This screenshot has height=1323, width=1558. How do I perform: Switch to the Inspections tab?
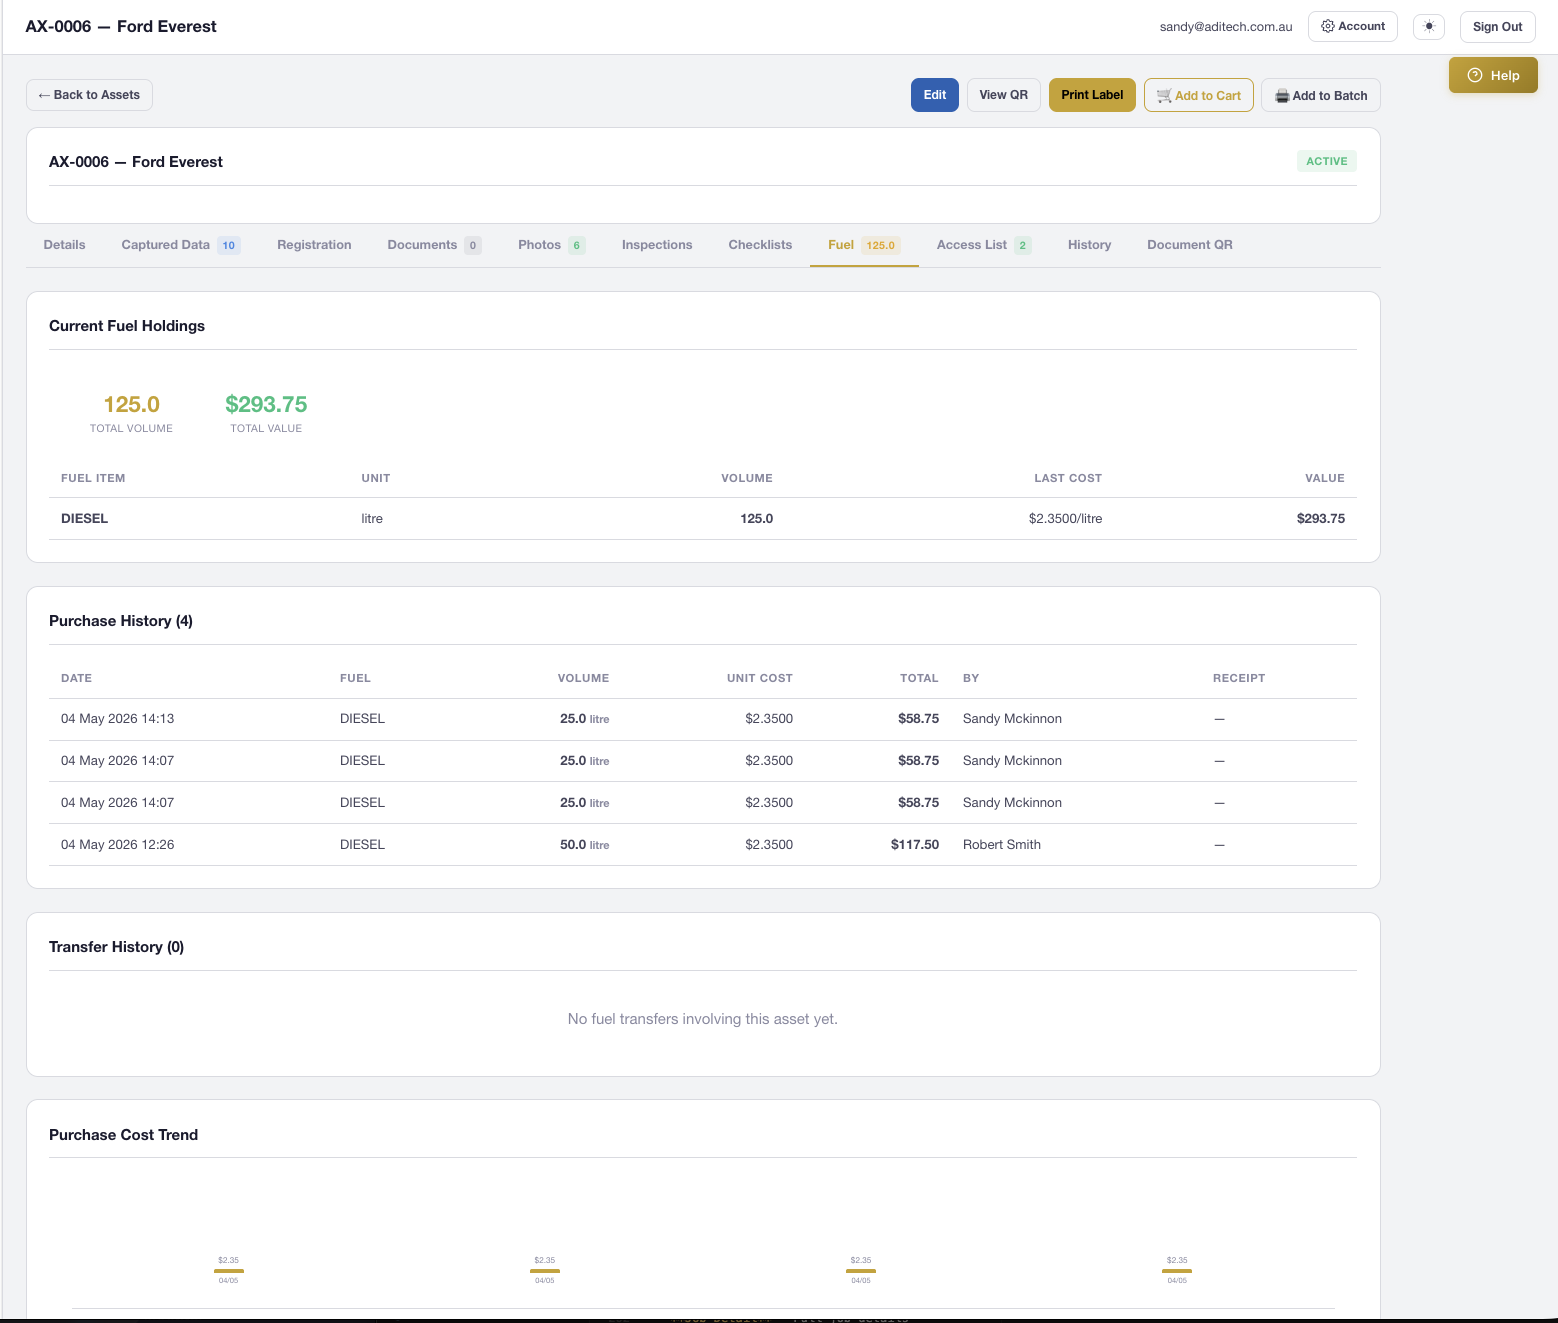(x=657, y=245)
